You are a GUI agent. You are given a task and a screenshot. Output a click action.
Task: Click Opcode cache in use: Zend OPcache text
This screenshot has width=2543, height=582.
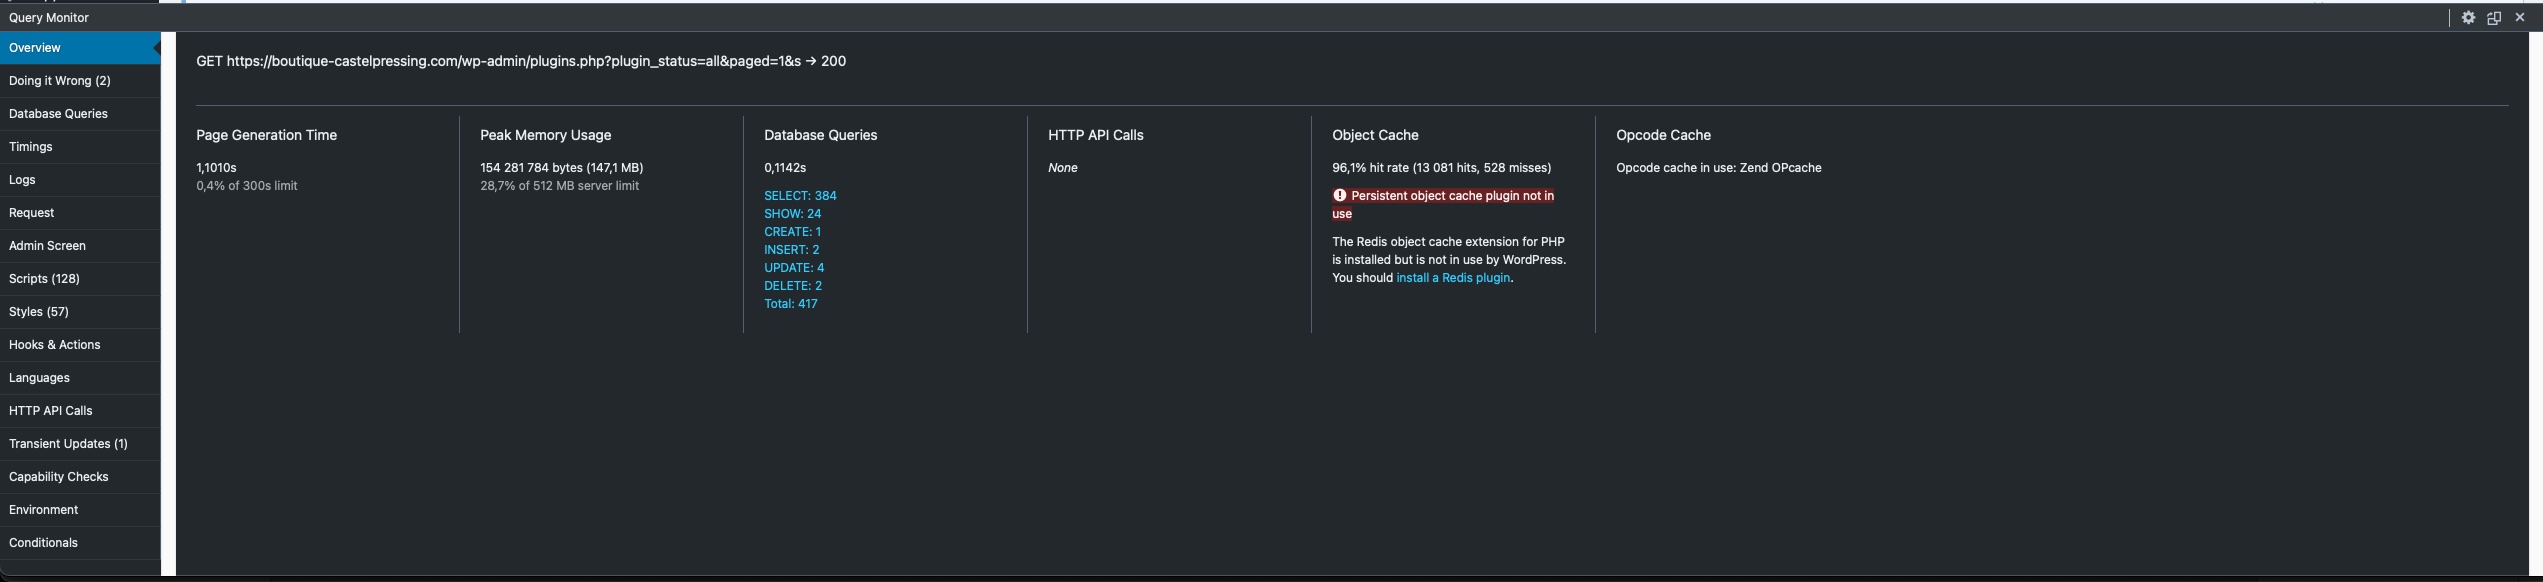click(1718, 168)
